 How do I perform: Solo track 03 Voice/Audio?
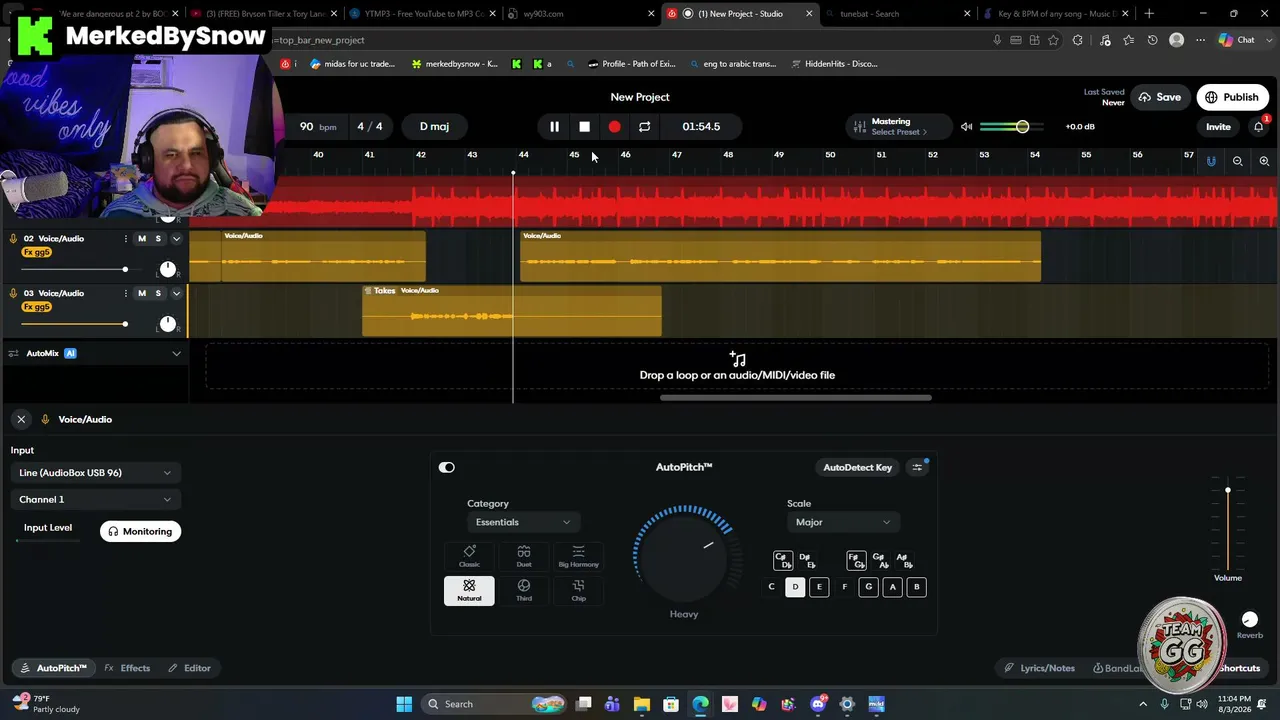[x=158, y=293]
